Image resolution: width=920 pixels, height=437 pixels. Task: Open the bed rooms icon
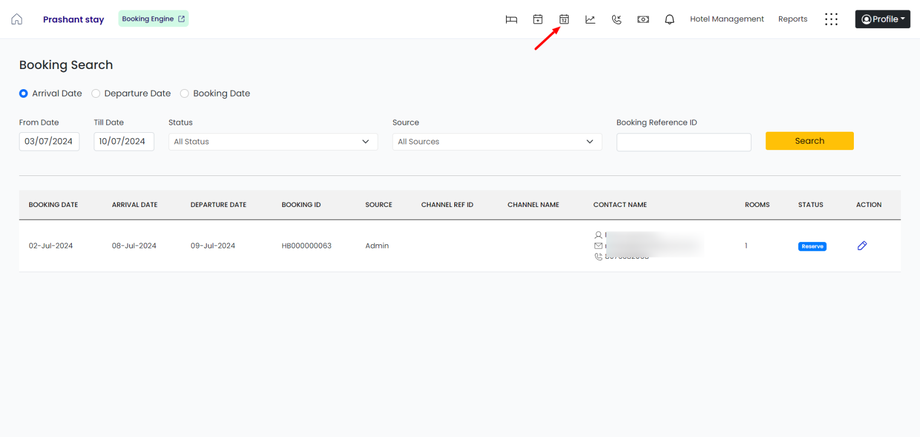(x=511, y=19)
